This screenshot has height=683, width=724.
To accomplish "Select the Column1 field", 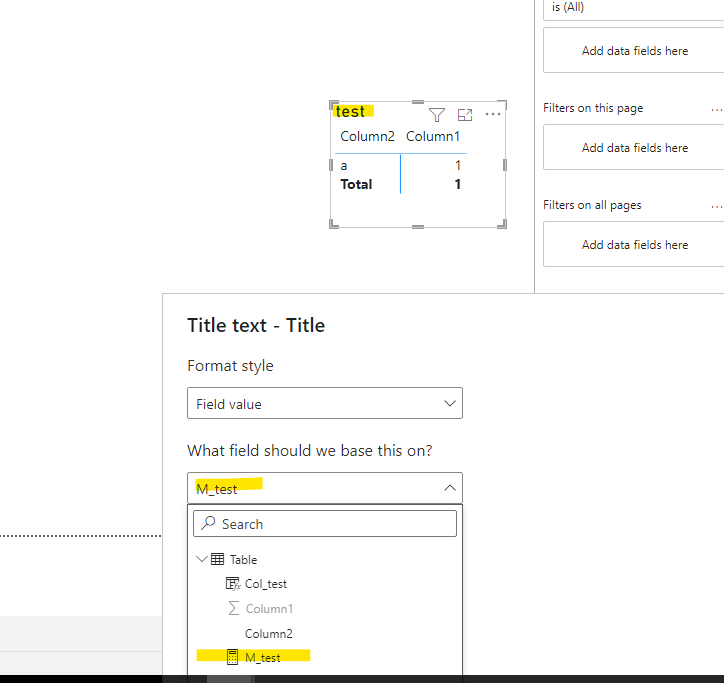I will click(269, 609).
